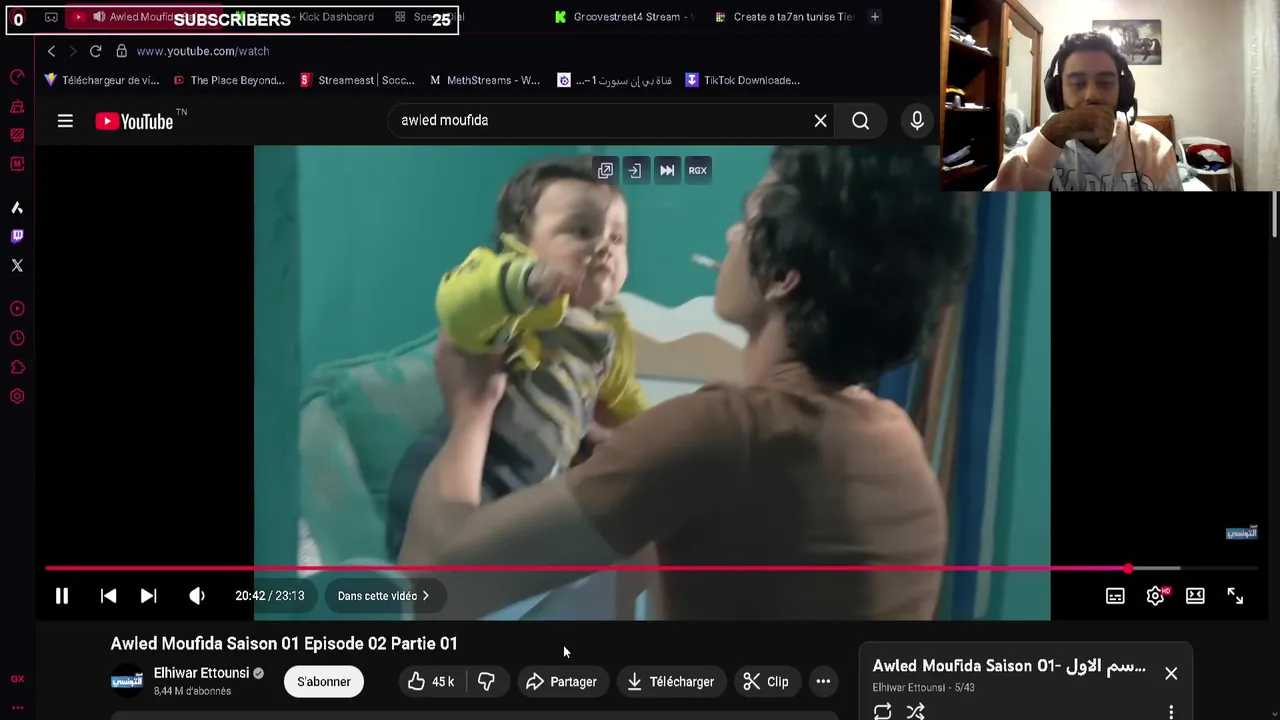Open YouTube hamburger guide menu
The image size is (1280, 720).
[65, 121]
